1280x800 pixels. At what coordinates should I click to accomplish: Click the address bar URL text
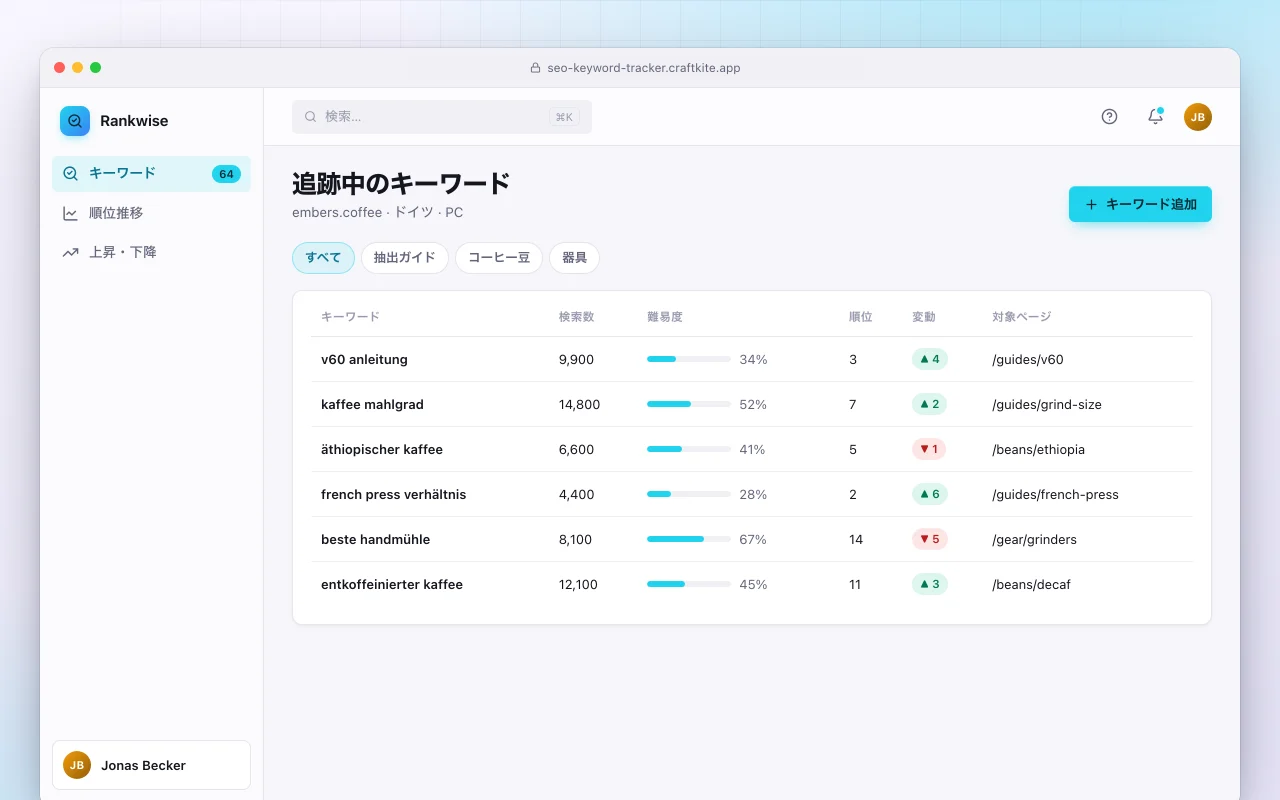click(643, 68)
